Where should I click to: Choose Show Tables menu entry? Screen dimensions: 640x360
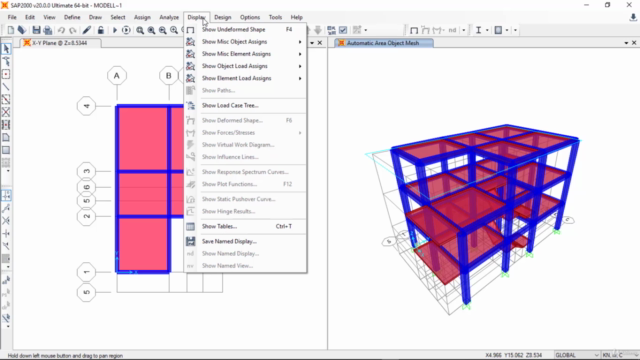pos(245,226)
